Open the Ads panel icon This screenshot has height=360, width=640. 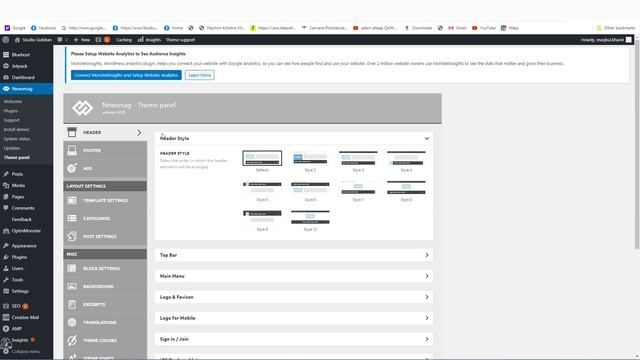coord(72,168)
